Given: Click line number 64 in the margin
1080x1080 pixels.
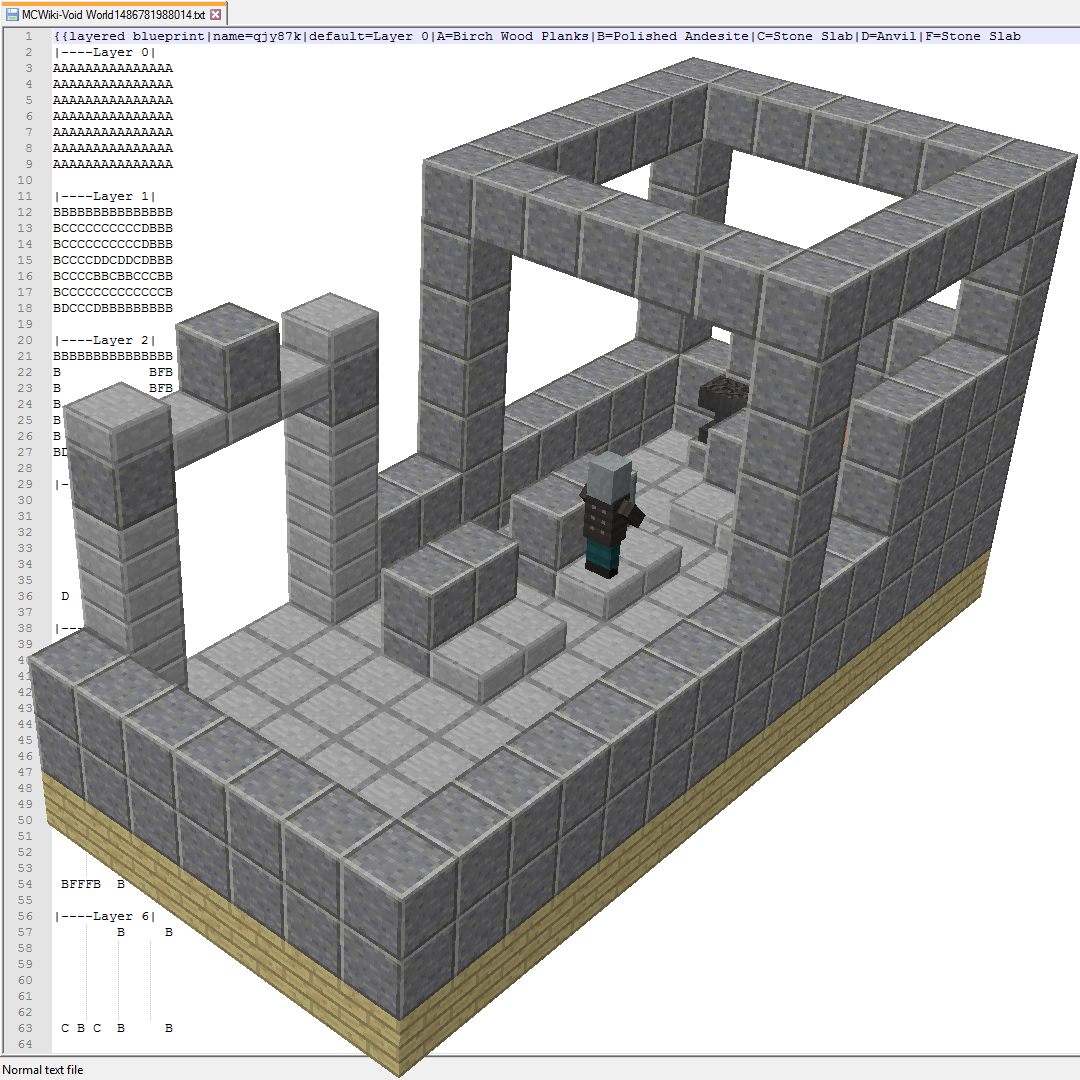Looking at the screenshot, I should click(x=29, y=1044).
